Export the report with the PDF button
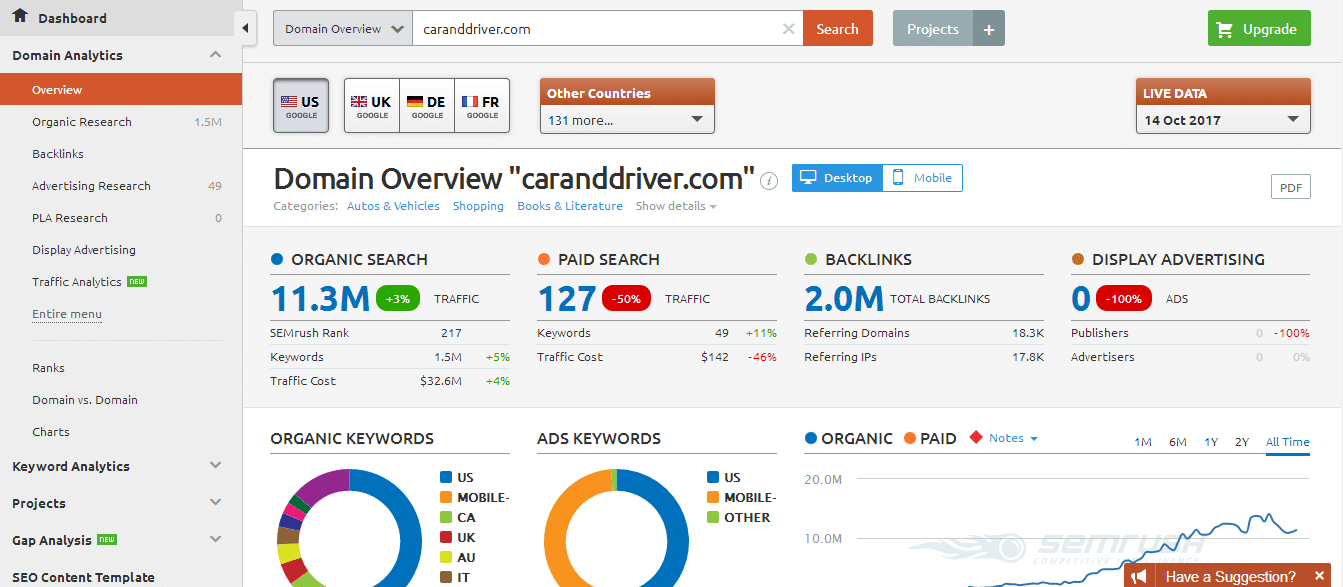 tap(1291, 187)
